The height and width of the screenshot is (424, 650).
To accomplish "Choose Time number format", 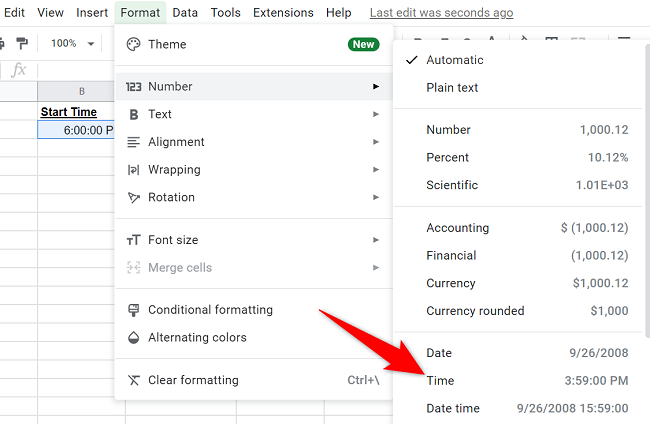I will 440,381.
